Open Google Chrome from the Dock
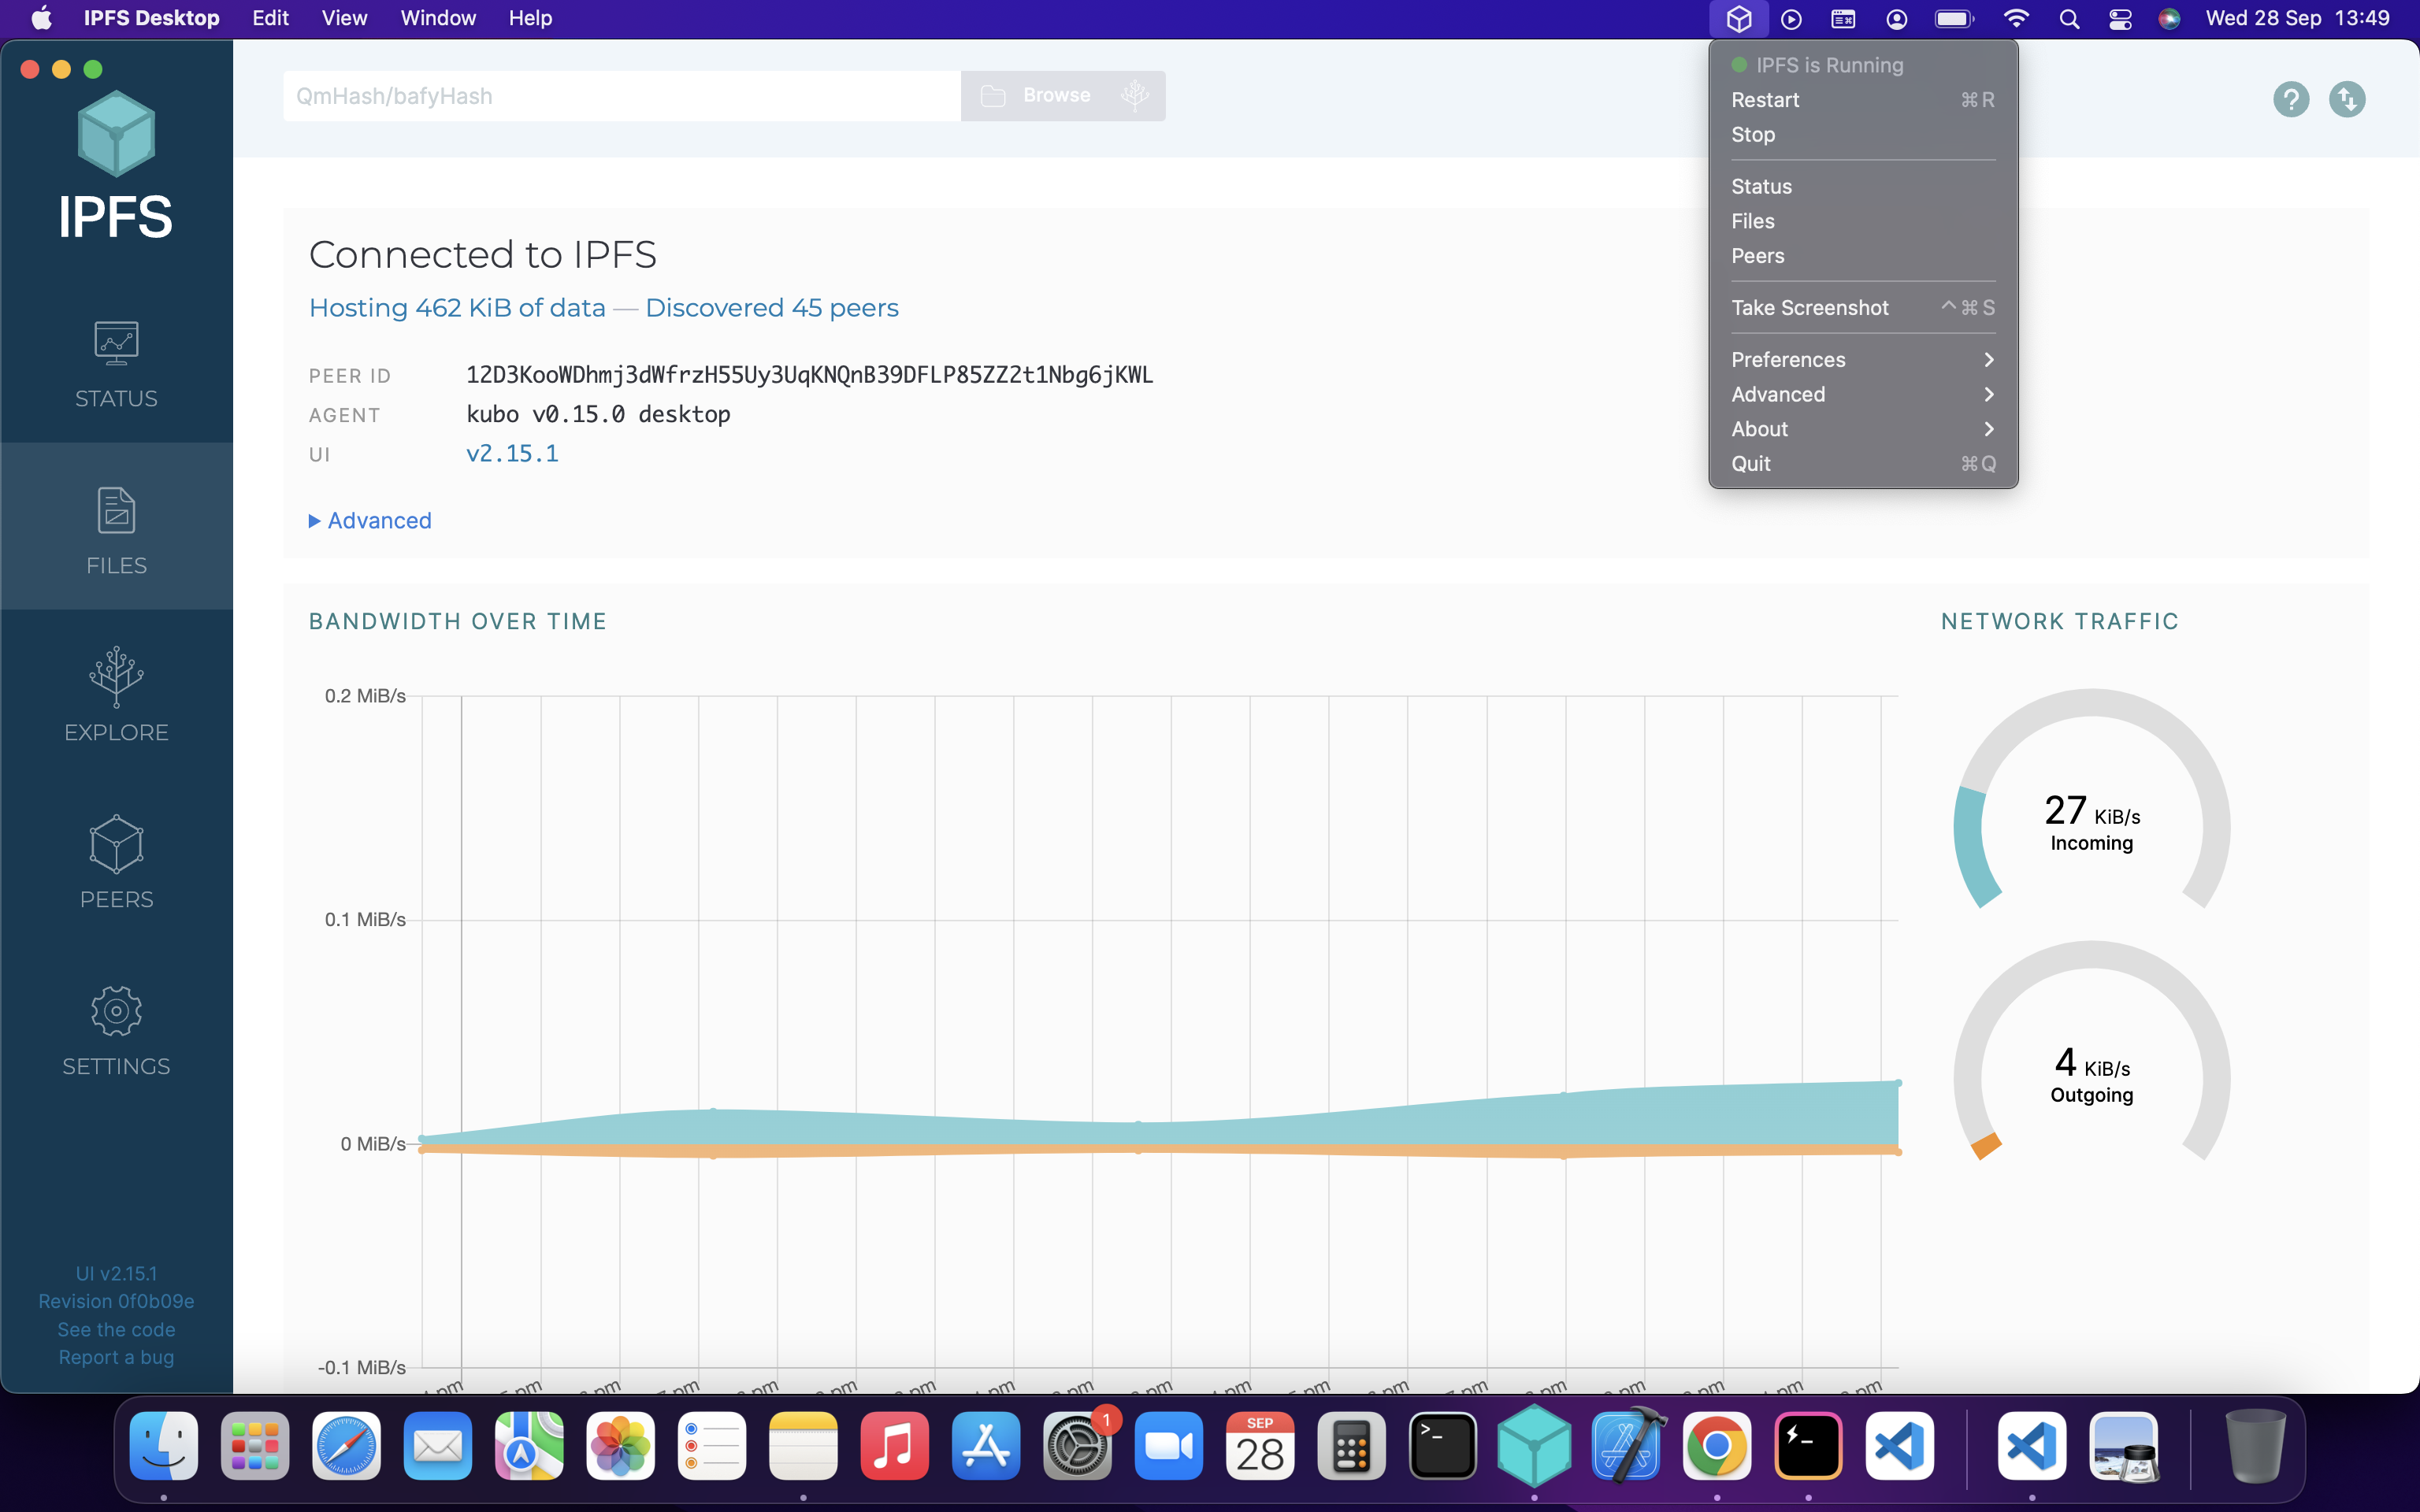The image size is (2420, 1512). pyautogui.click(x=1717, y=1446)
